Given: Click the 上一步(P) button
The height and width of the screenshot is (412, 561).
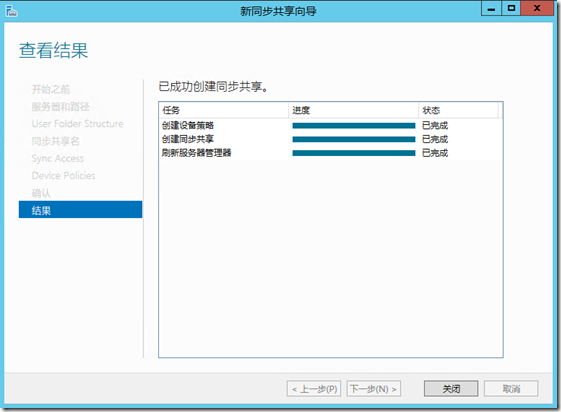Looking at the screenshot, I should [x=314, y=388].
